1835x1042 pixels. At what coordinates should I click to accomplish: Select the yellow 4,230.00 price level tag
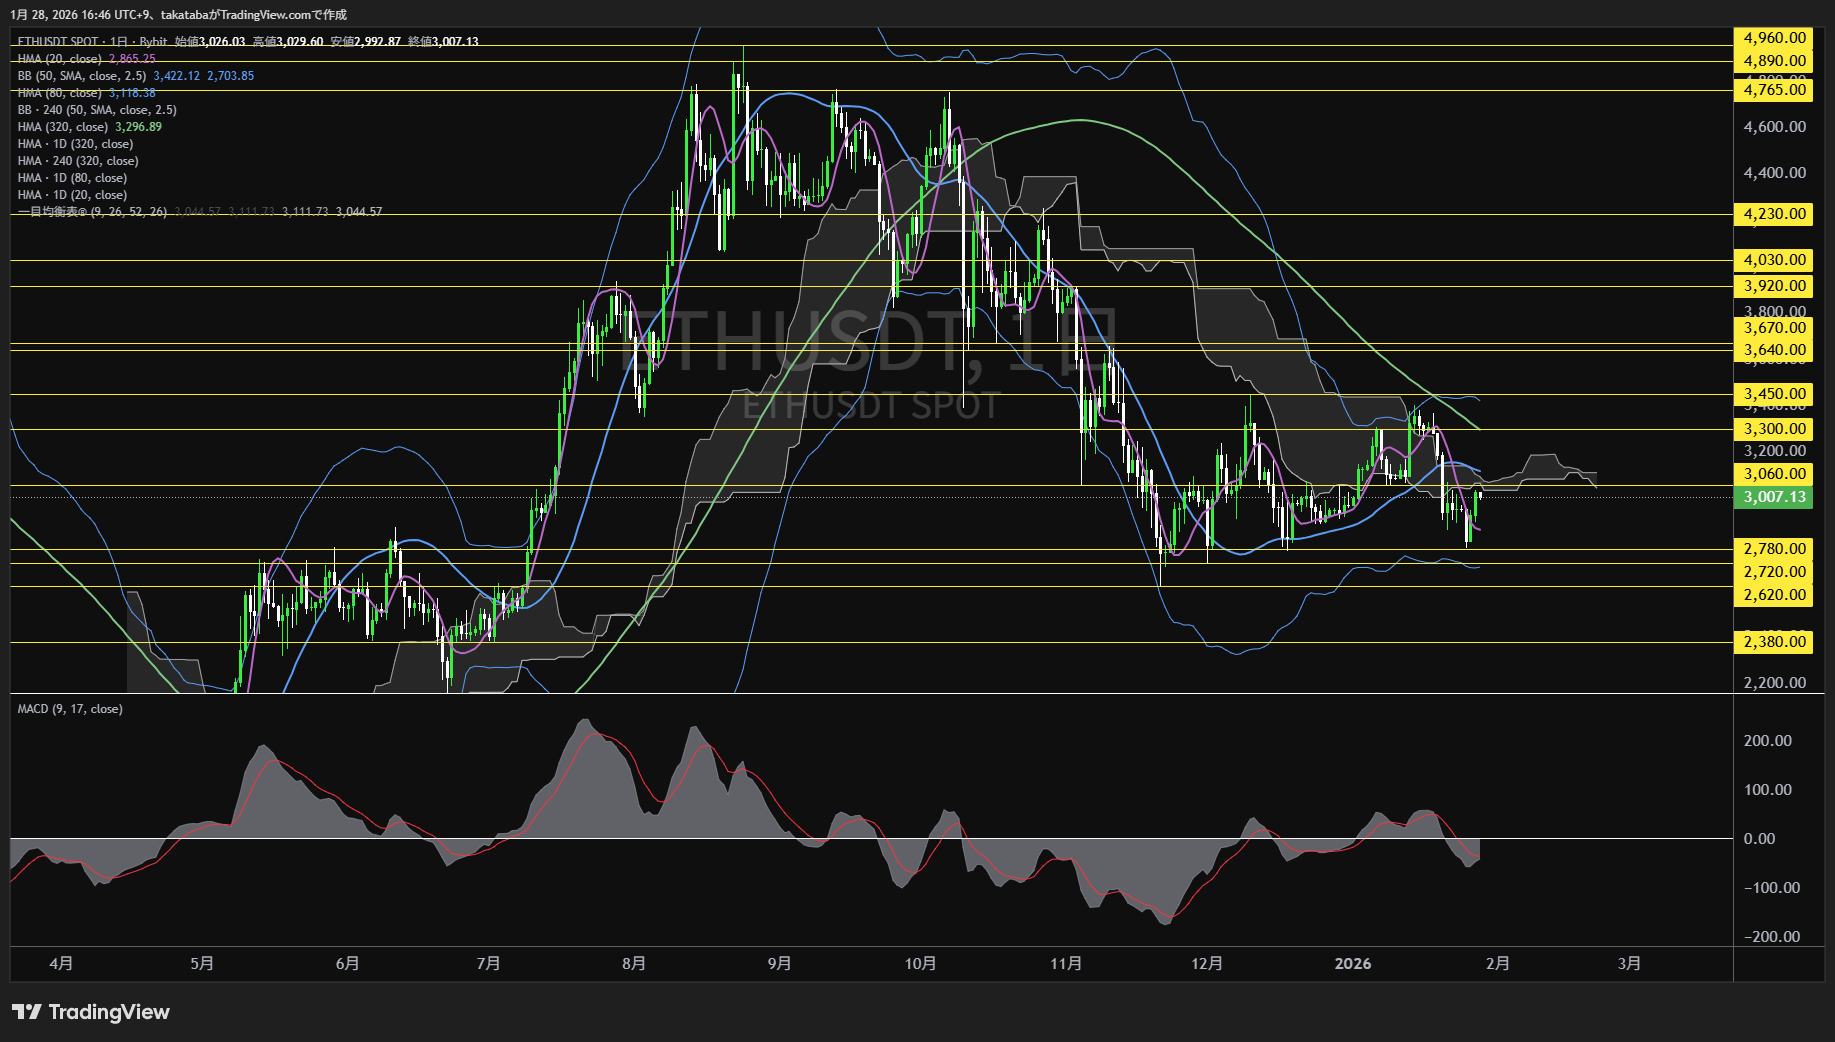(x=1773, y=214)
